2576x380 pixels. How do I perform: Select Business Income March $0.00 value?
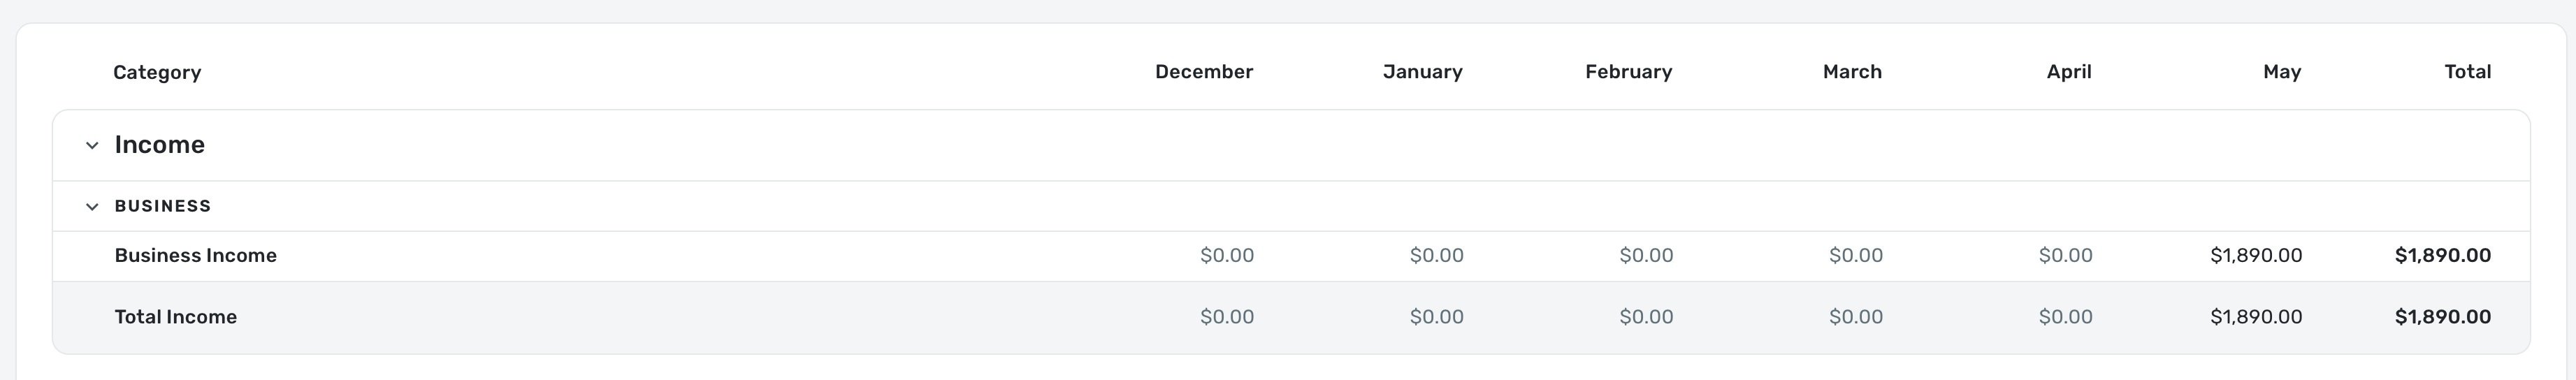(1856, 256)
